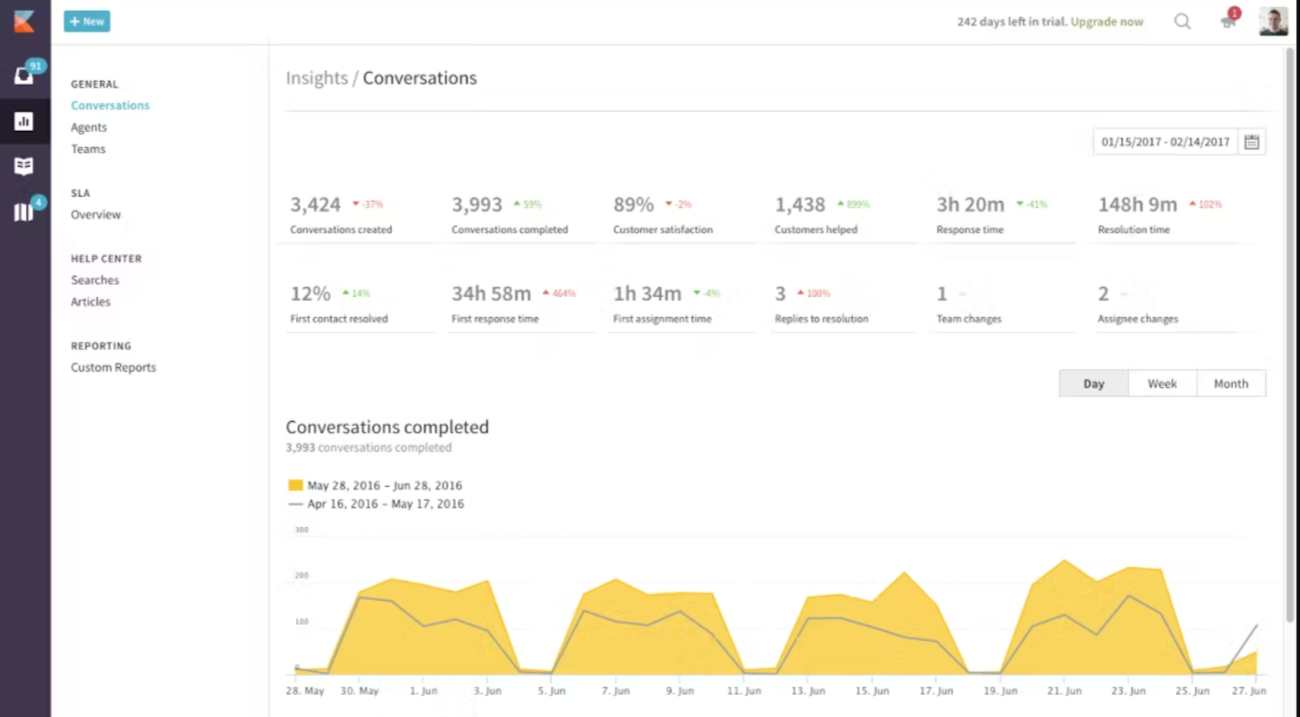Open notifications icon with red badge
1300x717 pixels.
click(1229, 21)
